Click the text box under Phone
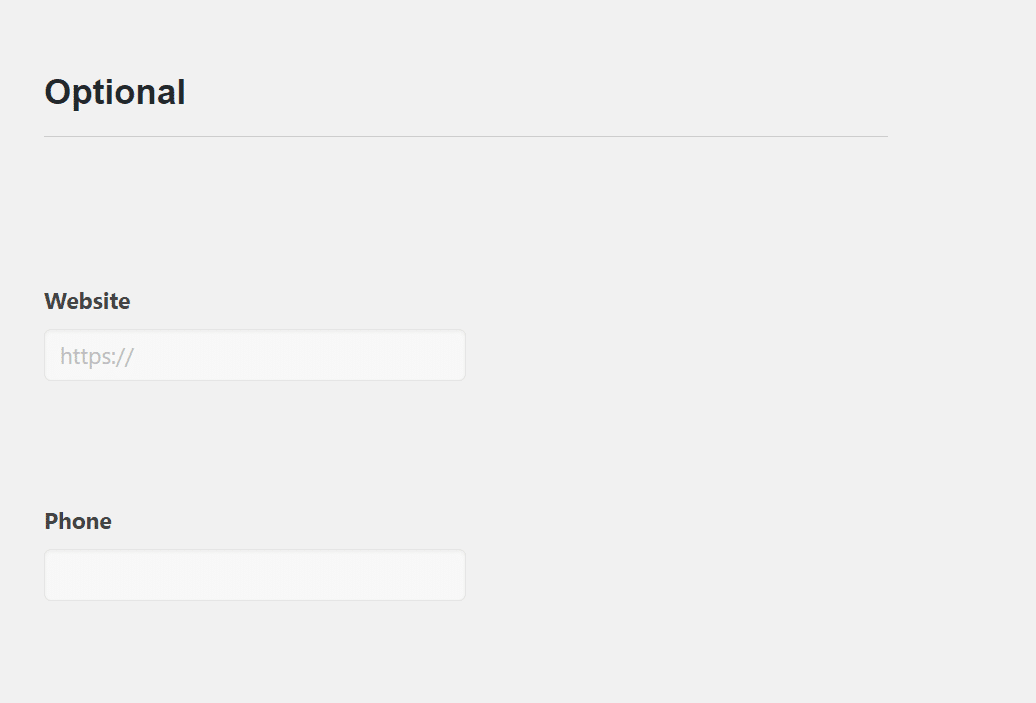This screenshot has height=703, width=1036. [x=255, y=575]
